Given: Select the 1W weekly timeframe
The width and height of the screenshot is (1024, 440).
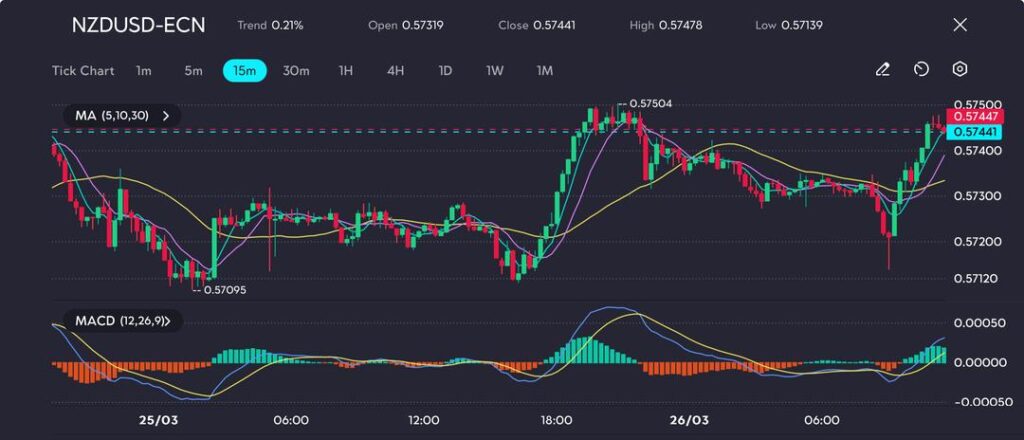Looking at the screenshot, I should [495, 71].
